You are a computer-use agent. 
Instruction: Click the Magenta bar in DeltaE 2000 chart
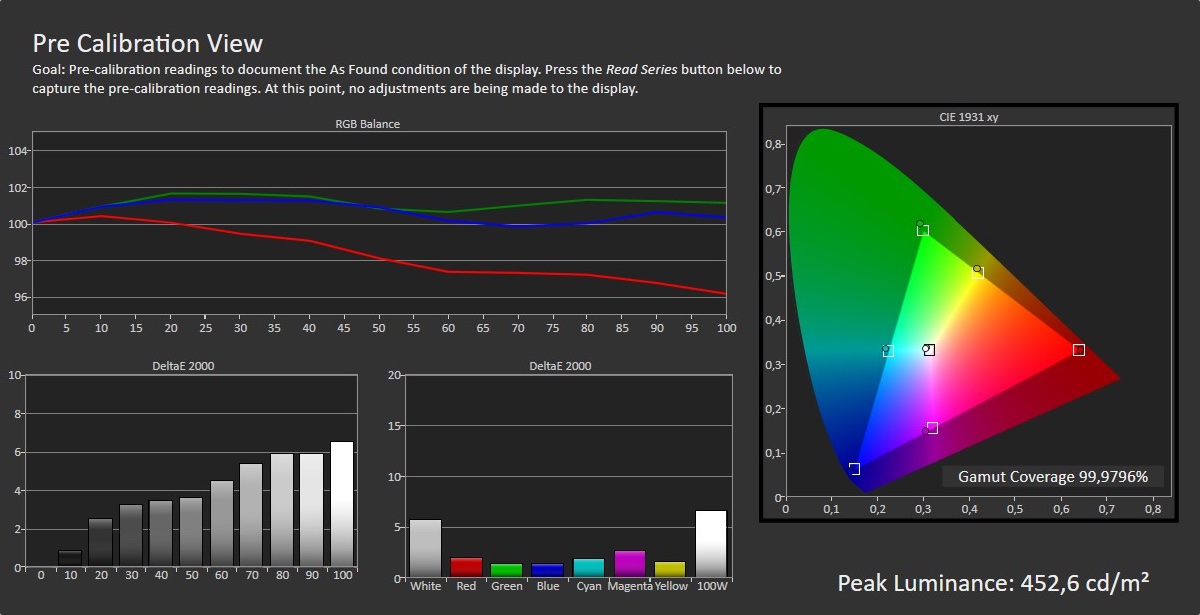tap(630, 563)
